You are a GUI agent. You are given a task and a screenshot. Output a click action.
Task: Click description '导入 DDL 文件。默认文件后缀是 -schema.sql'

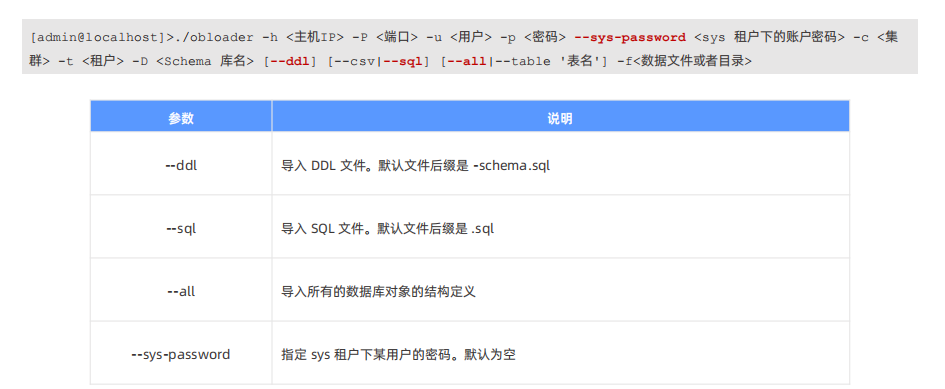tap(416, 166)
